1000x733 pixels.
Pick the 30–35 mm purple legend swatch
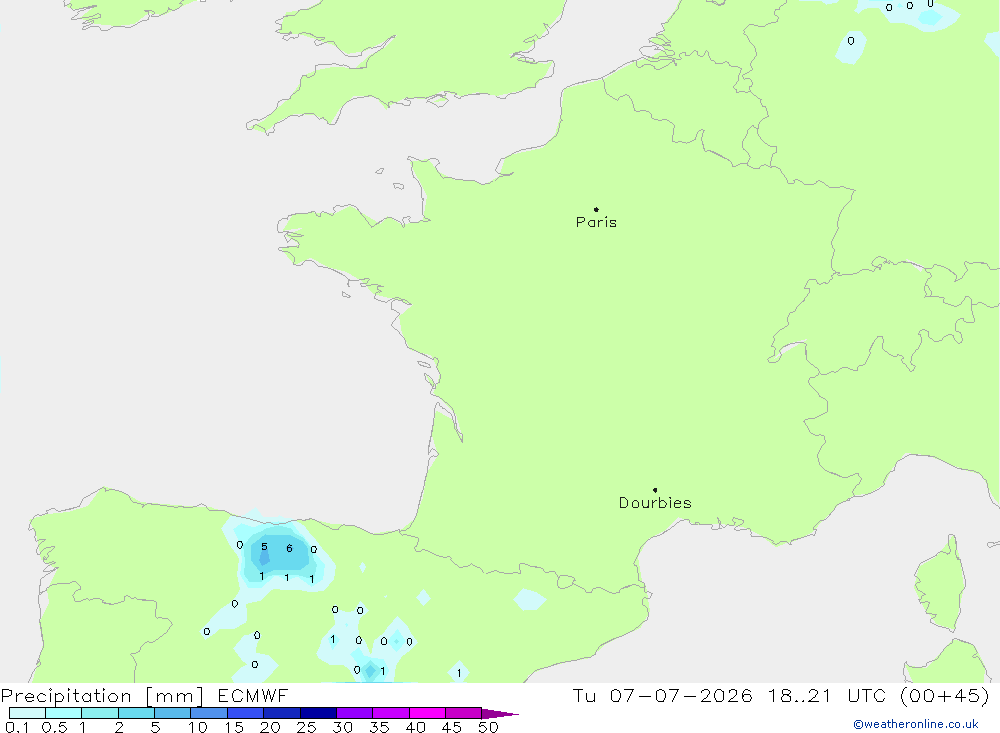click(x=355, y=713)
